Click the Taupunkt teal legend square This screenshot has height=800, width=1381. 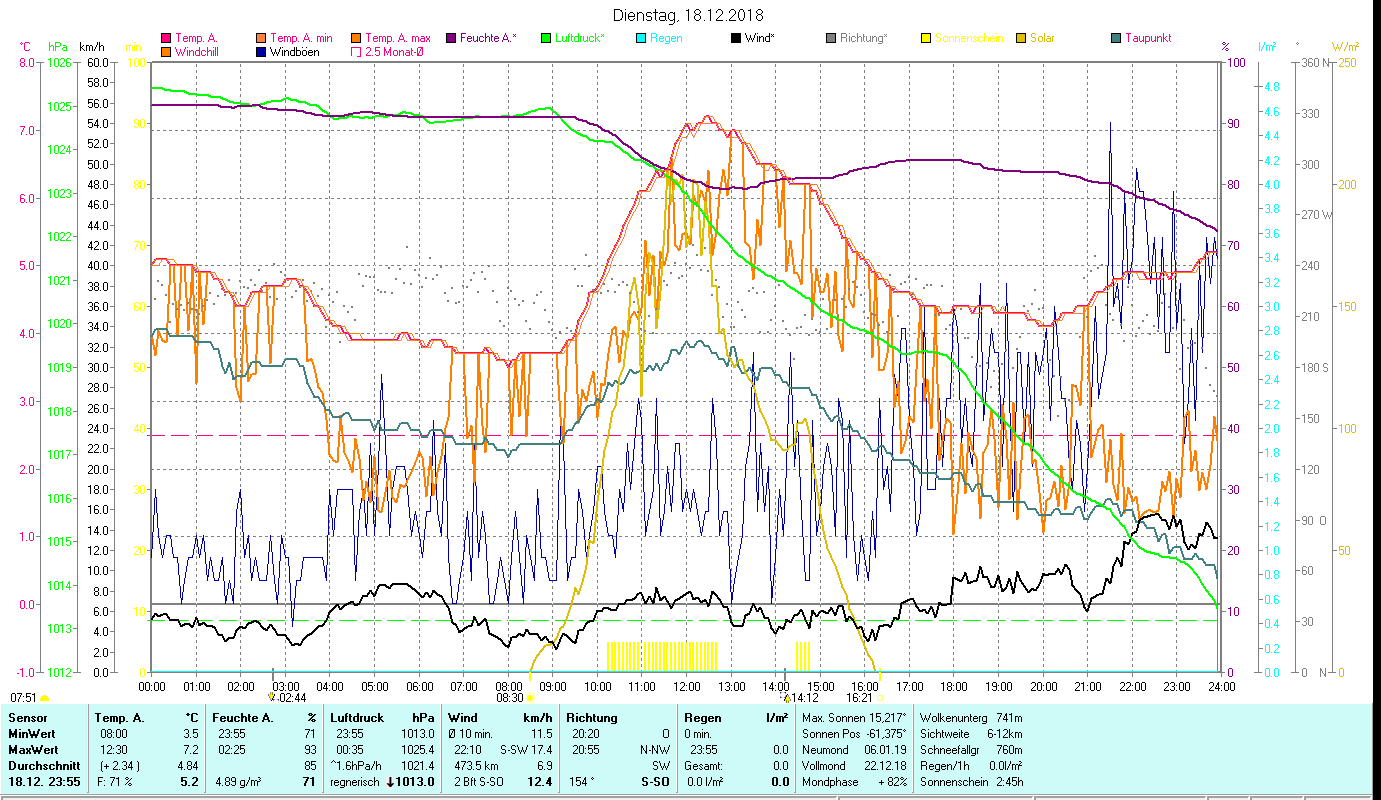point(1116,38)
